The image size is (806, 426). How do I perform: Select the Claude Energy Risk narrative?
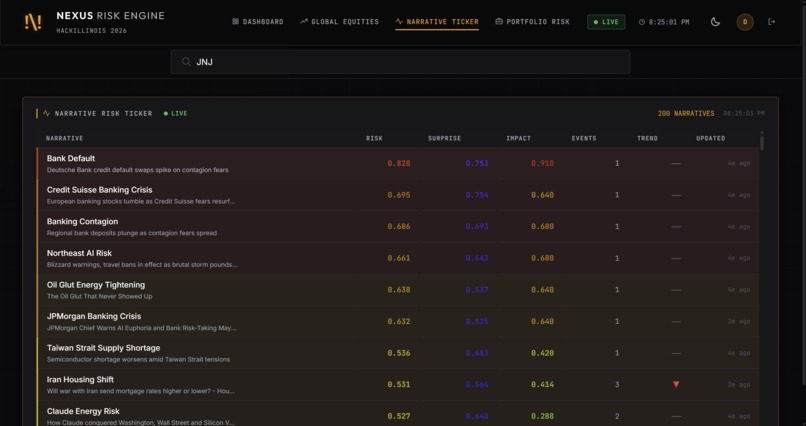(x=398, y=414)
